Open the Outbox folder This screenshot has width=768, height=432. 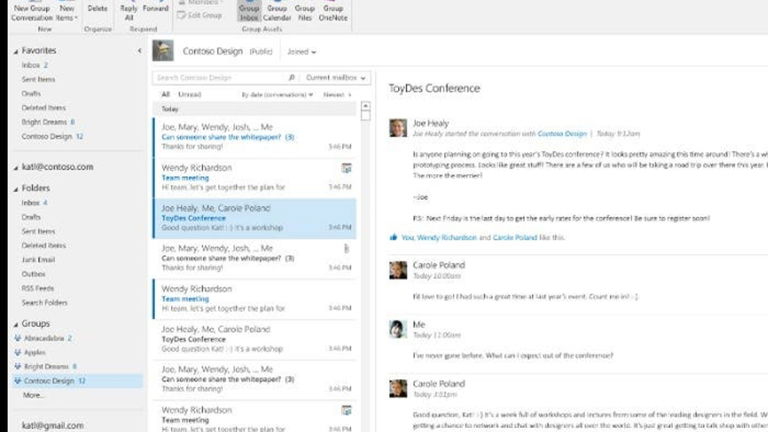(x=33, y=274)
